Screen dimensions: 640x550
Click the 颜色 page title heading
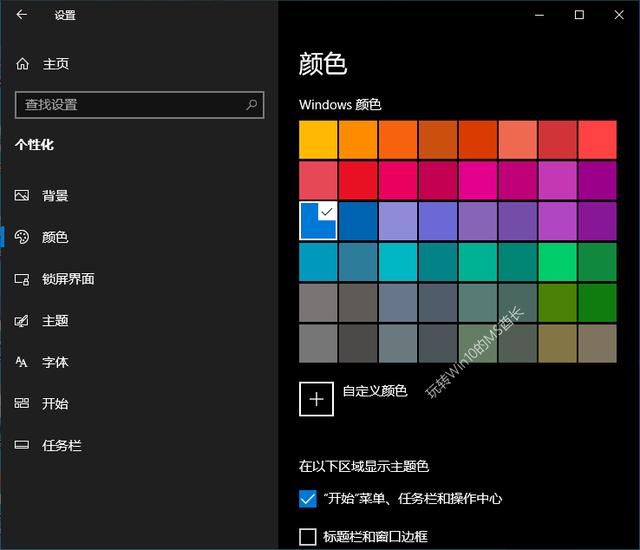click(x=323, y=64)
